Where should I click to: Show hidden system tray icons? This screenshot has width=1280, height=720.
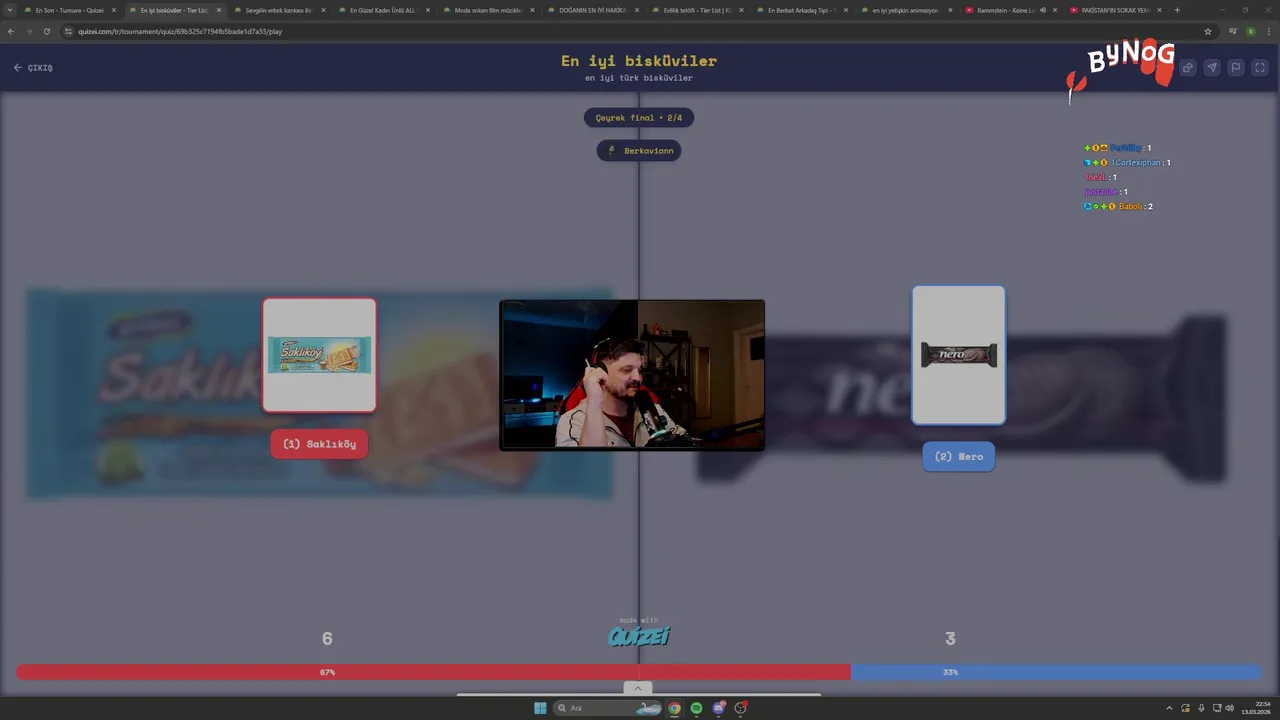(x=1169, y=708)
